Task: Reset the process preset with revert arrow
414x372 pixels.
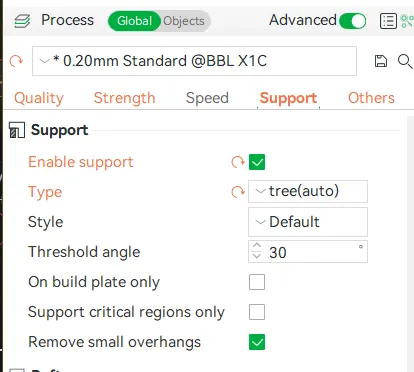Action: click(16, 61)
